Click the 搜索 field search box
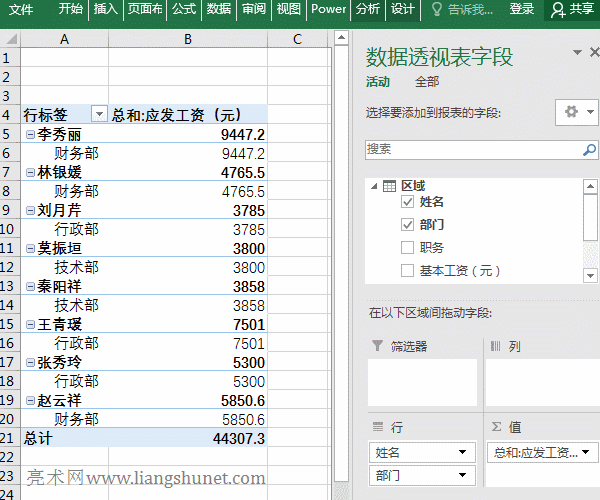 click(472, 149)
